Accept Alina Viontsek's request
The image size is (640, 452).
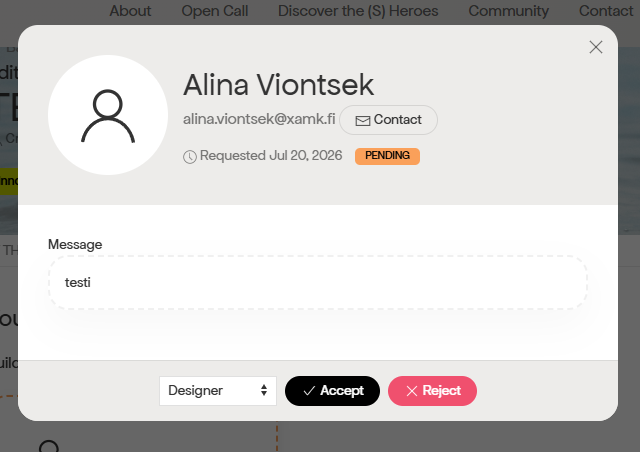[x=332, y=391]
